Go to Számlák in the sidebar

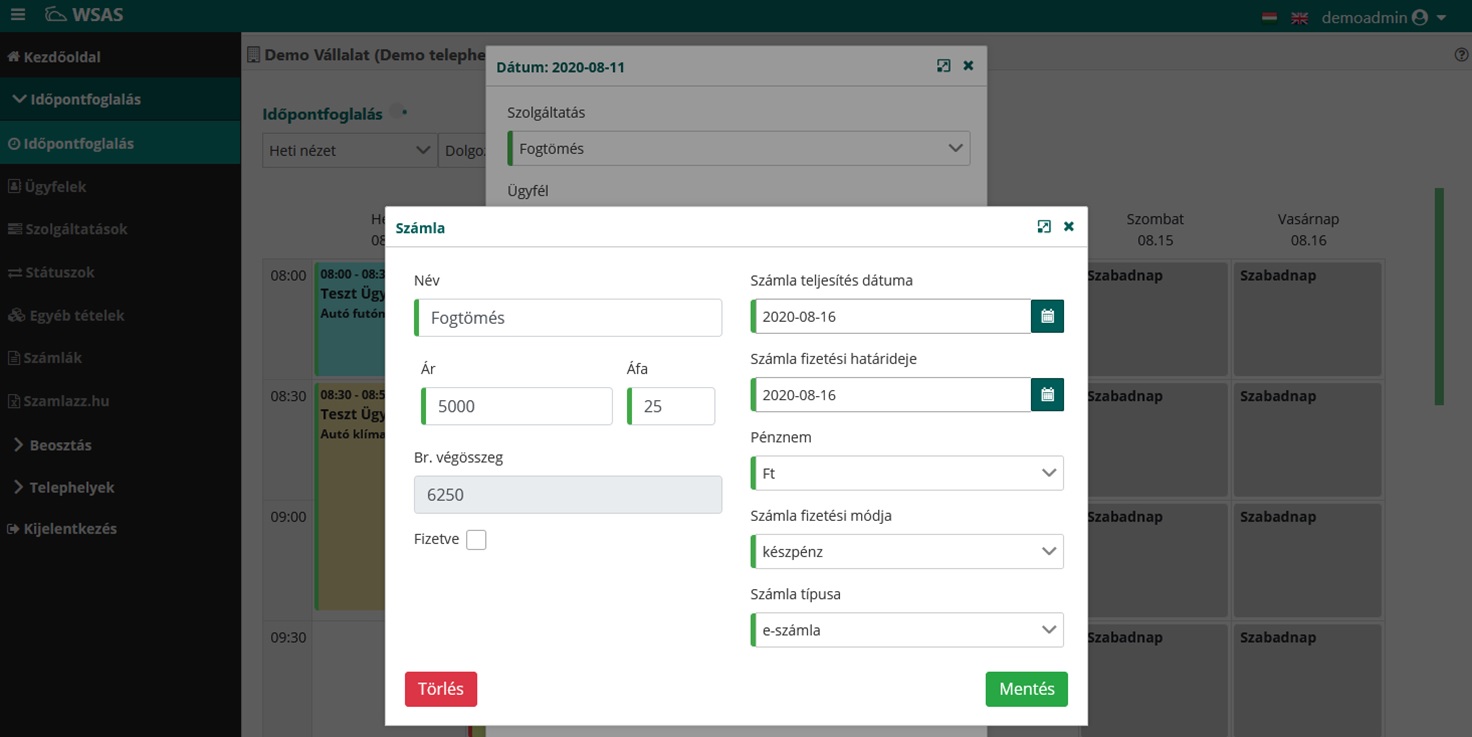tap(53, 358)
